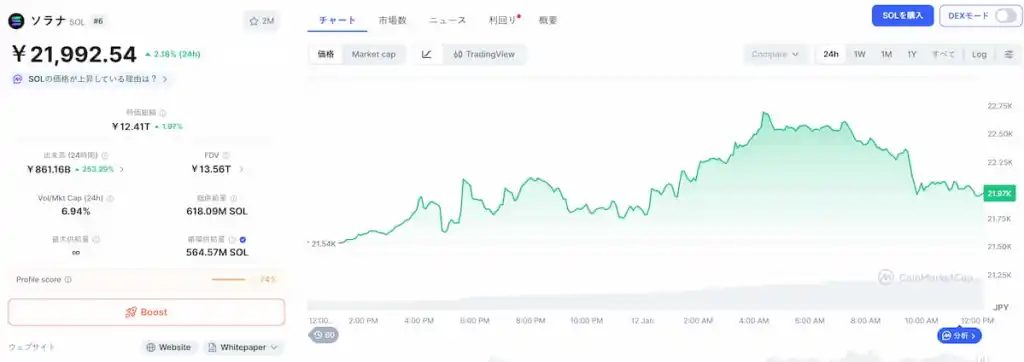
Task: Click the clock 60 history badge
Action: click(323, 335)
